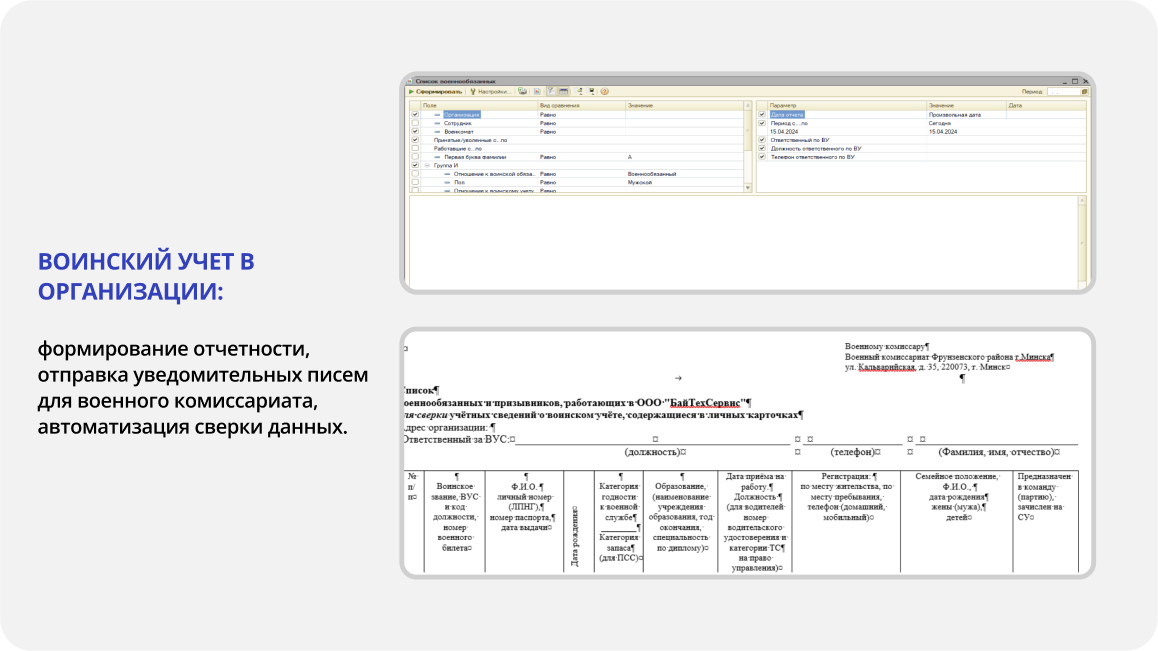Viewport: 1158px width, 651px height.
Task: Click the Поле column header
Action: tap(479, 106)
